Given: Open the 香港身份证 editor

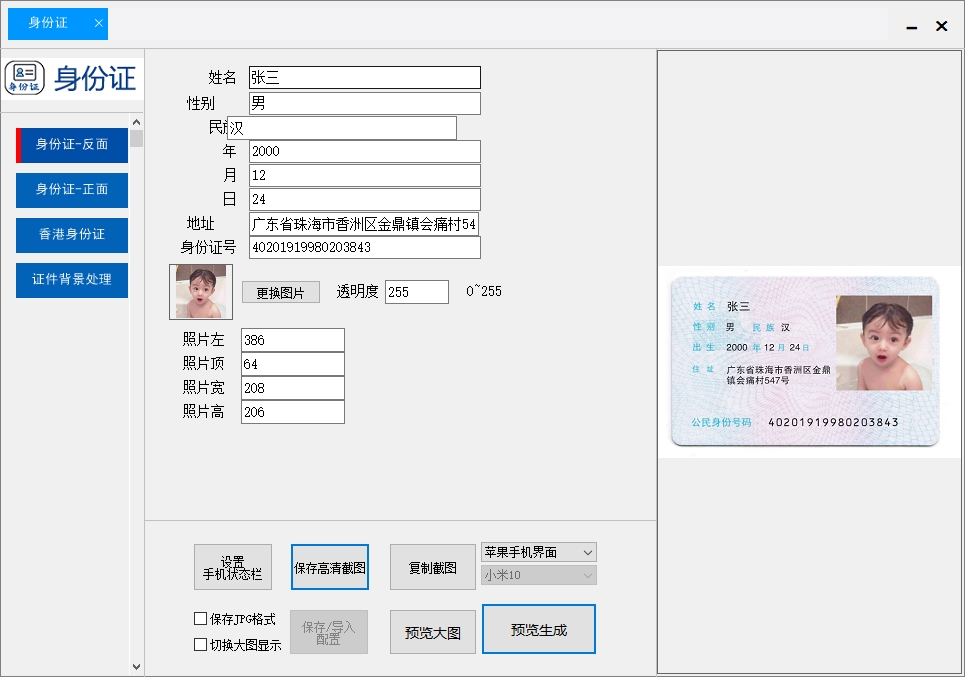Looking at the screenshot, I should [70, 235].
